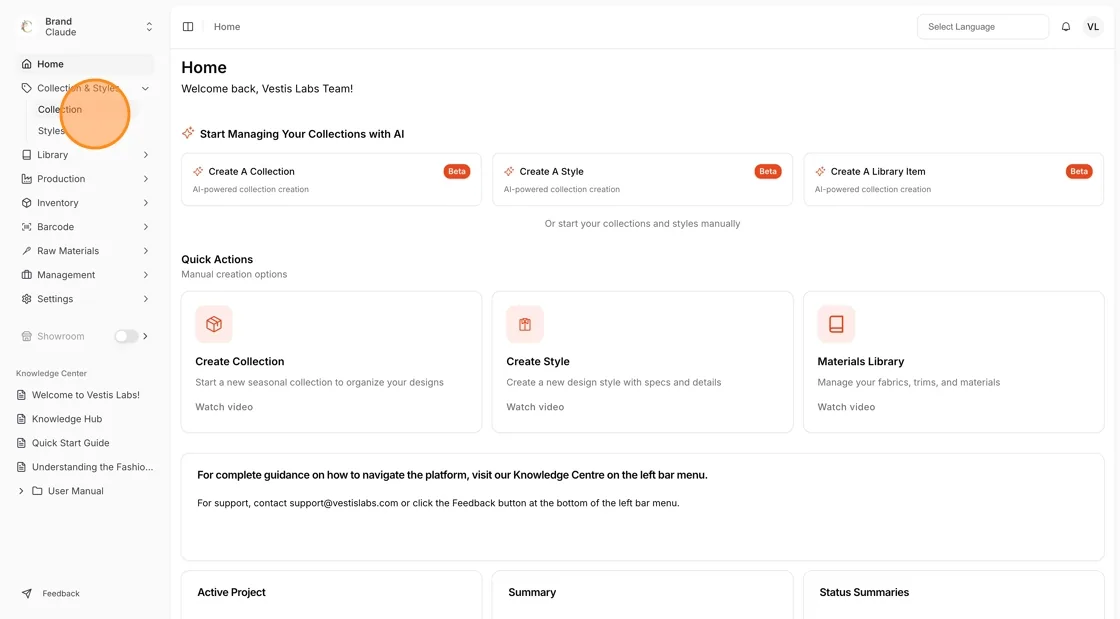
Task: Click the Inventory cube icon in sidebar
Action: click(26, 203)
